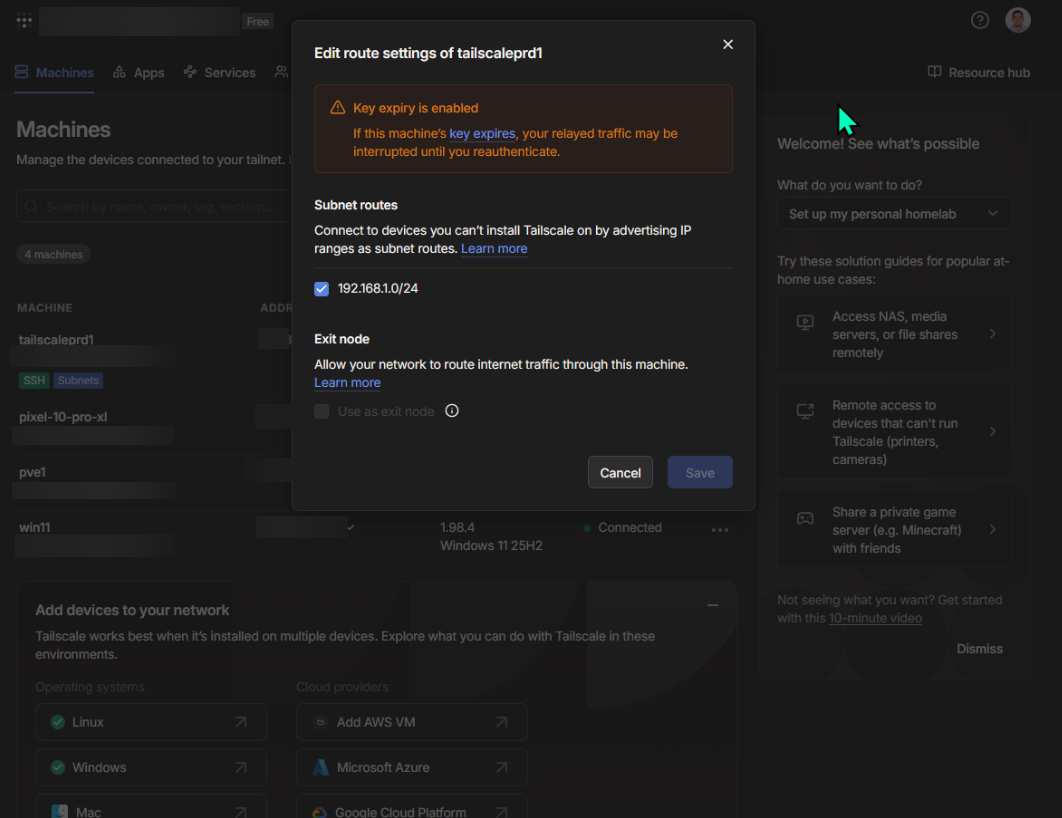This screenshot has height=818, width=1062.
Task: Dismiss the Welcome panel
Action: [x=979, y=649]
